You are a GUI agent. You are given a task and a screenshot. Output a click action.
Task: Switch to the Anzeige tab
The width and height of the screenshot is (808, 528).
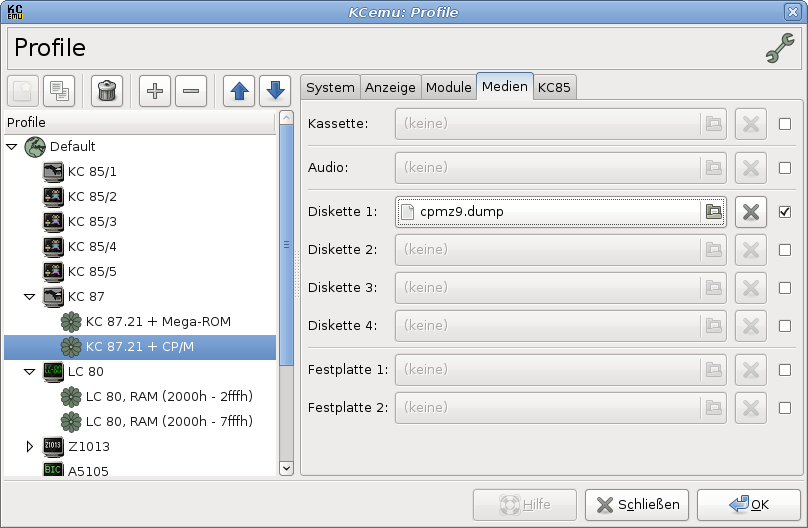[390, 88]
